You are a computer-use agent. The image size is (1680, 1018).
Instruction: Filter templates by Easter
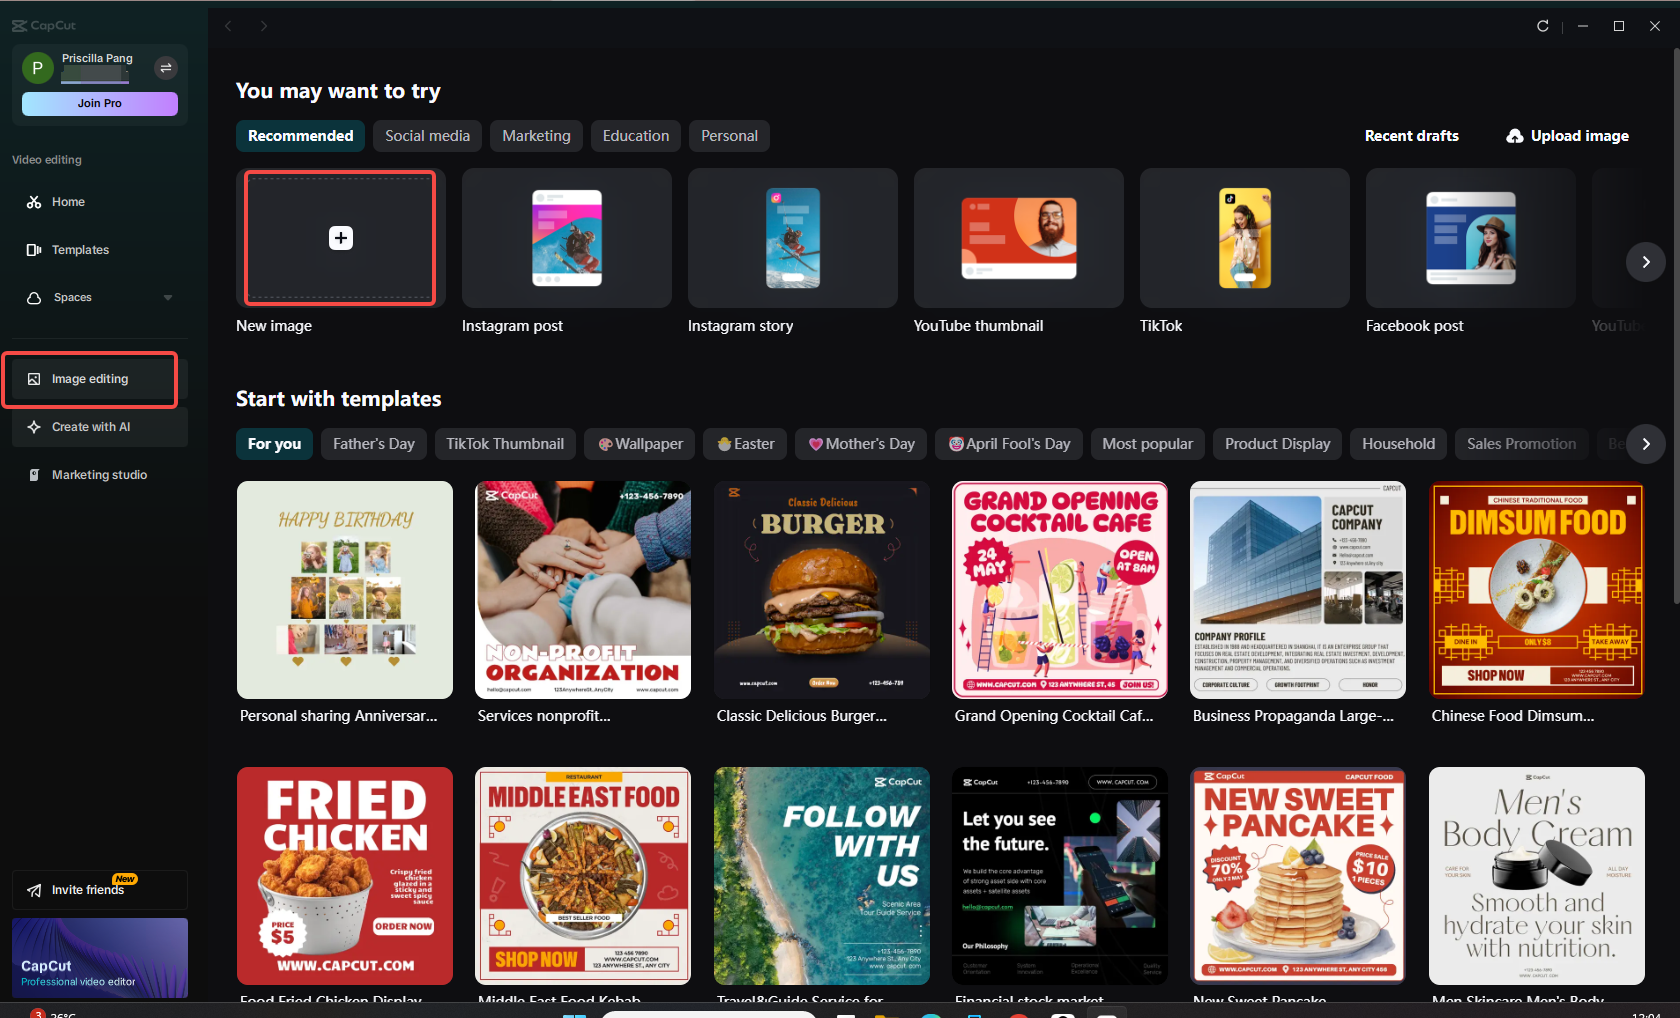pyautogui.click(x=746, y=444)
